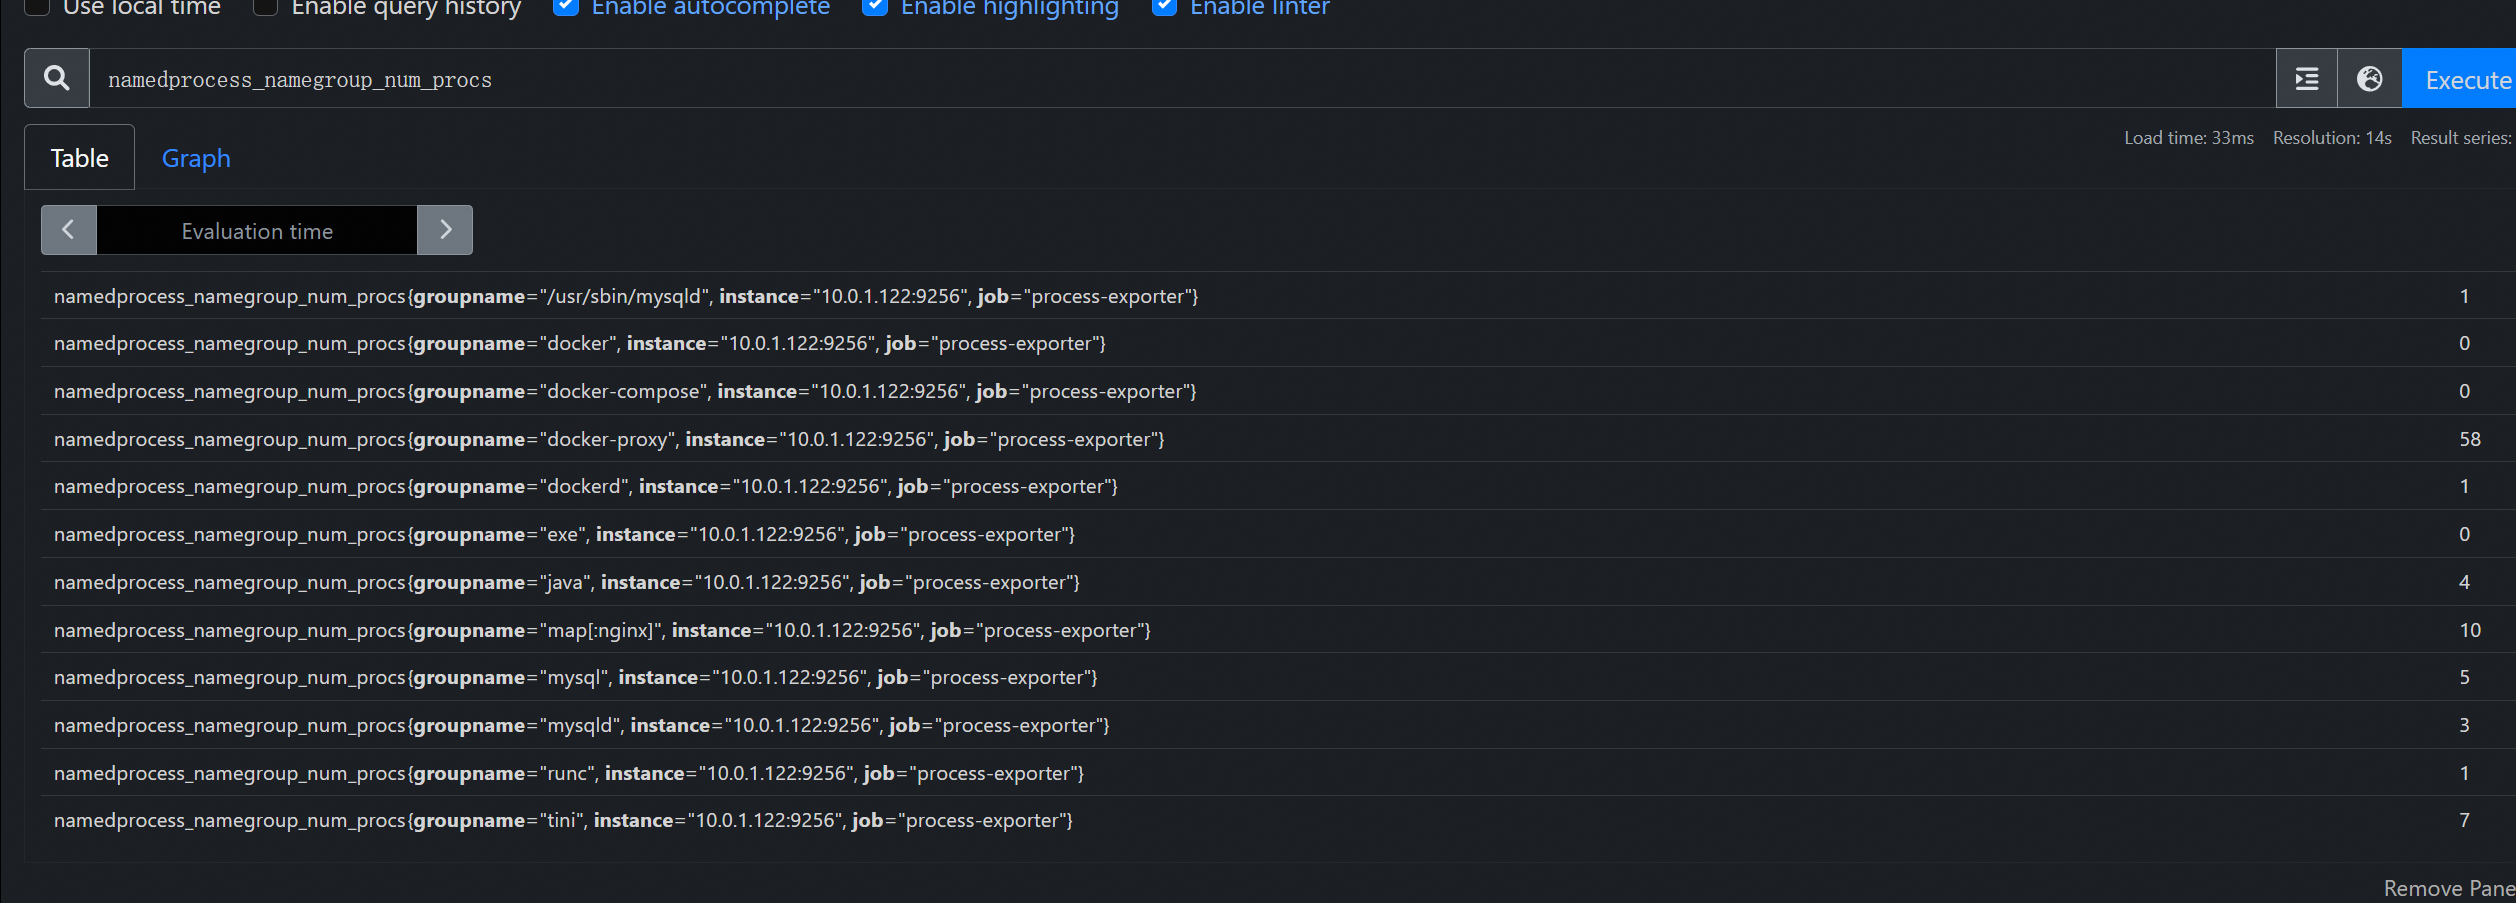Switch to the Graph tab
This screenshot has height=903, width=2516.
(195, 157)
